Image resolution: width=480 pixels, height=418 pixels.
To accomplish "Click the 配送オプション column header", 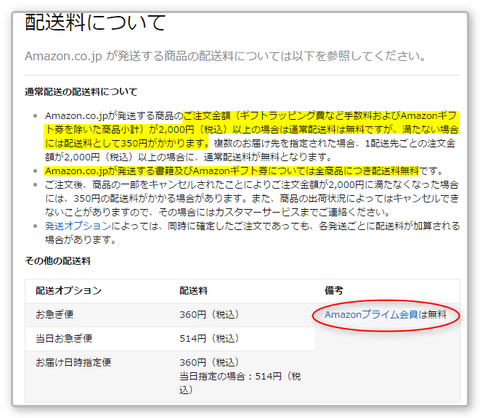I will tap(69, 291).
